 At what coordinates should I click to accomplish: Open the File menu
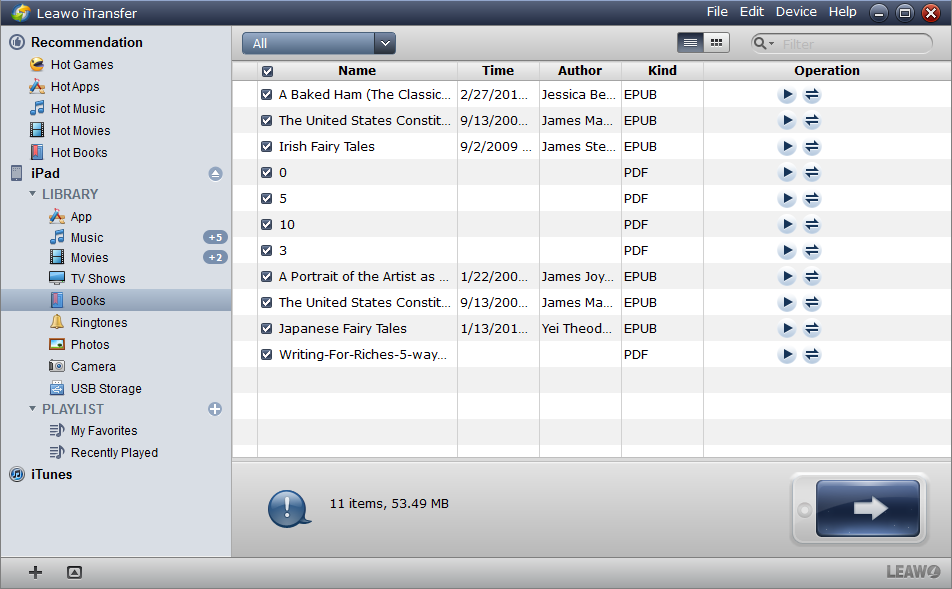click(717, 11)
